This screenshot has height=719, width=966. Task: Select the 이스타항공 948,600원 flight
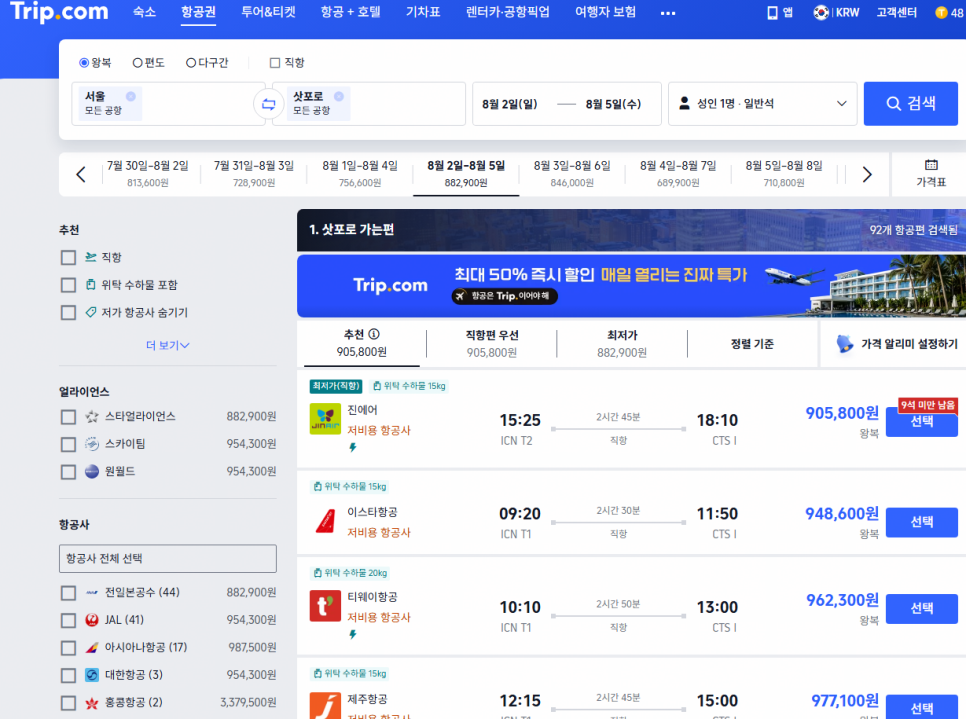[x=922, y=522]
